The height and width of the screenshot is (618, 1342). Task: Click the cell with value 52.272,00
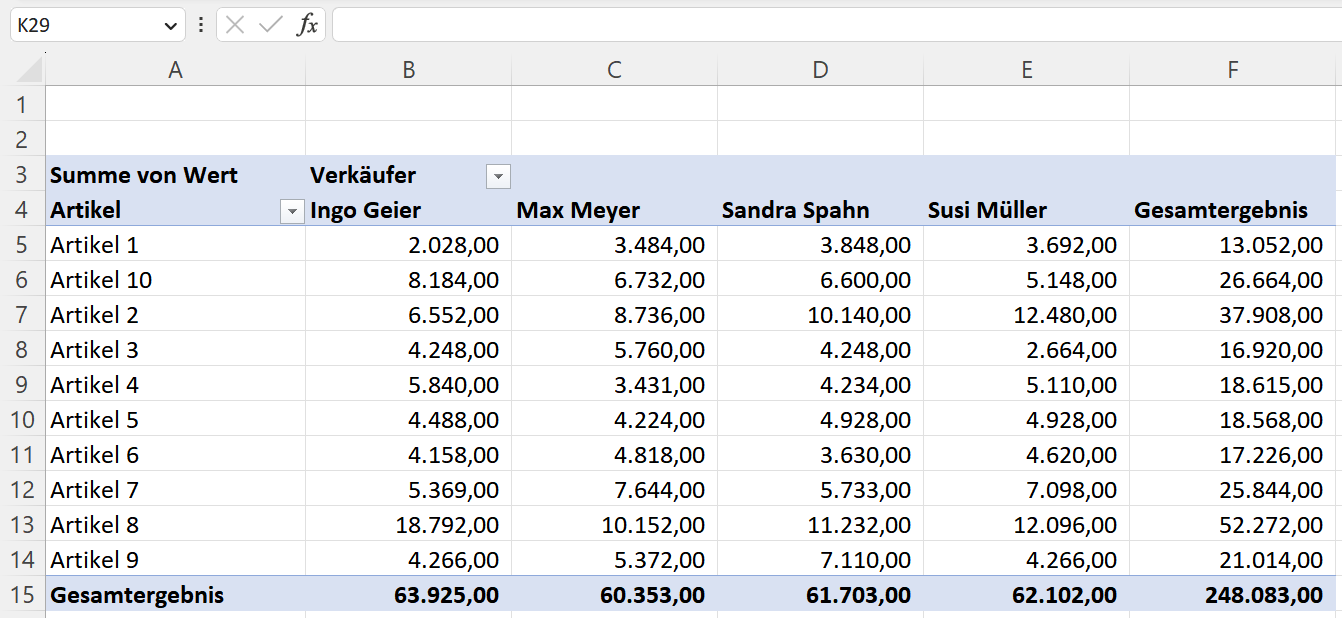[x=1233, y=524]
